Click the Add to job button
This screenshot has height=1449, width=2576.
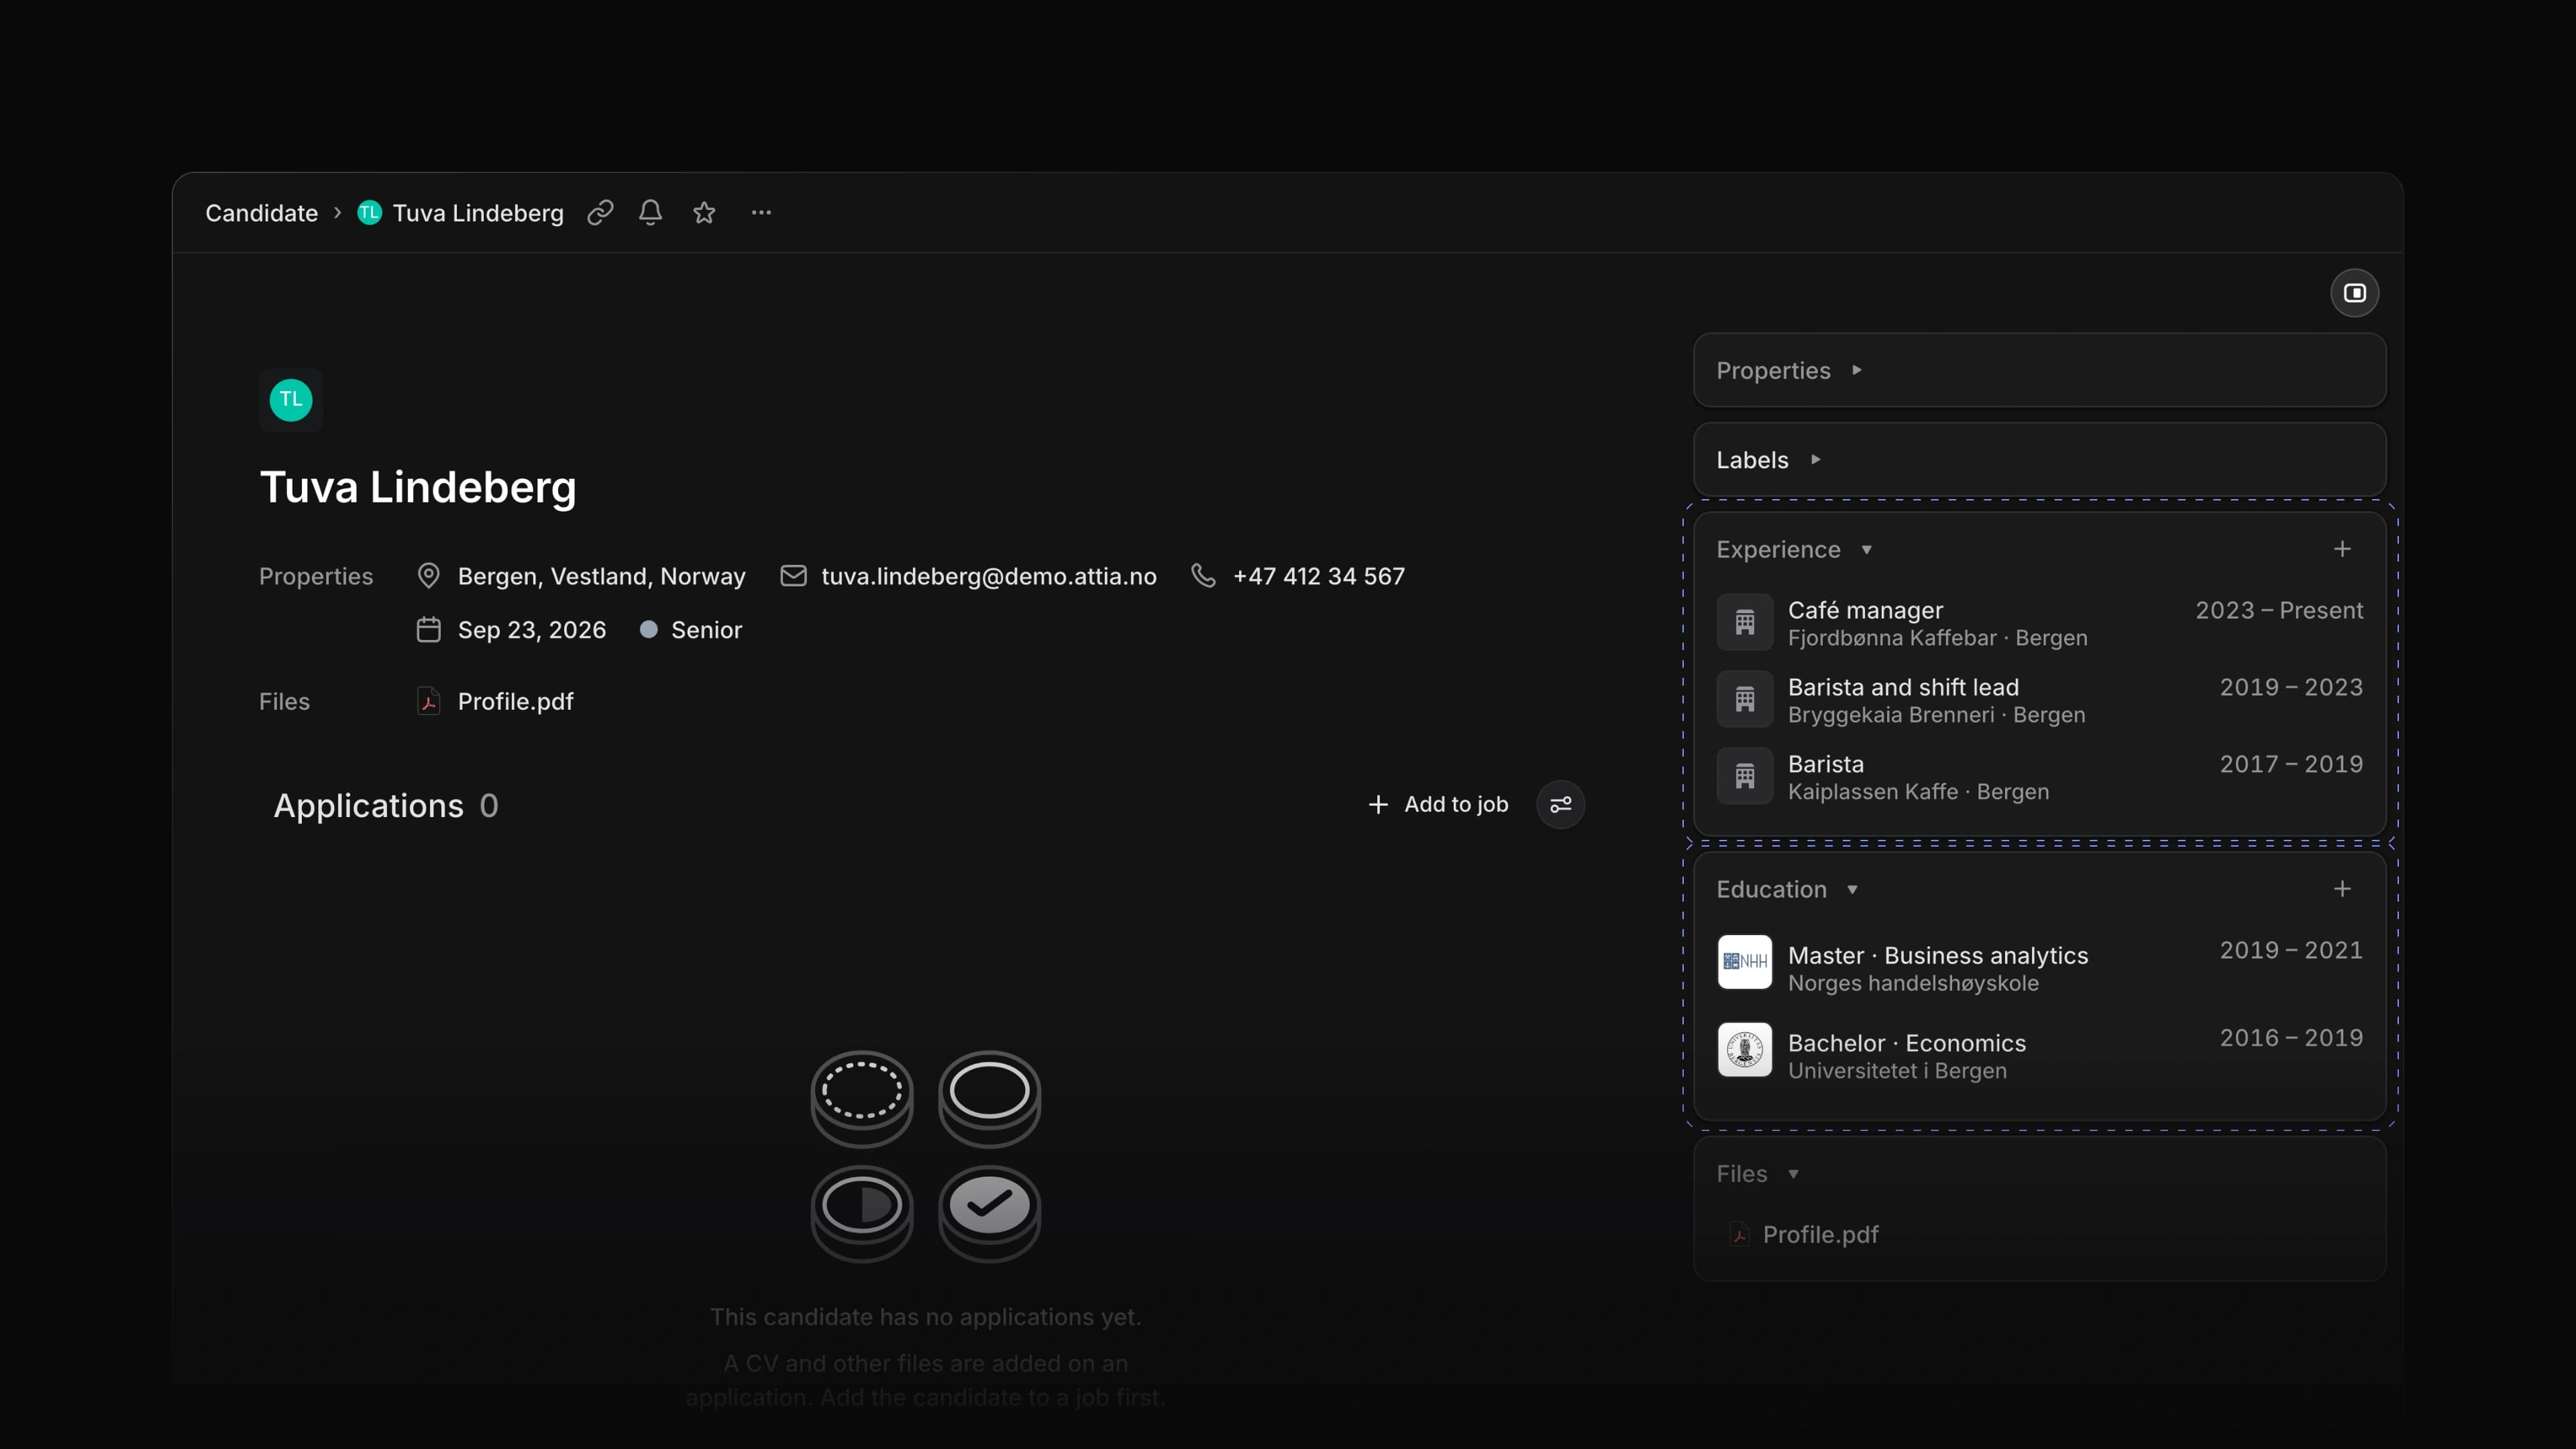[x=1438, y=805]
